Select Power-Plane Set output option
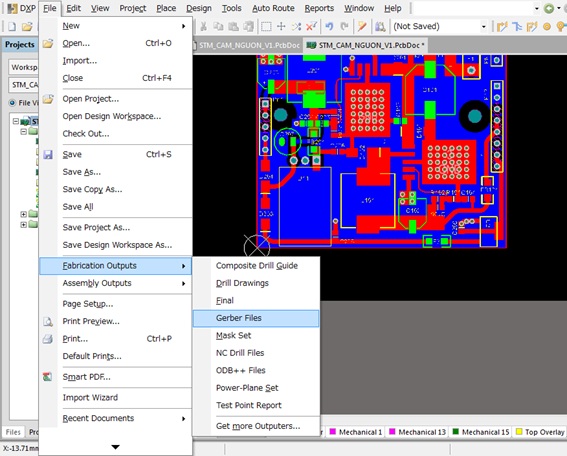This screenshot has height=456, width=567. [256, 388]
